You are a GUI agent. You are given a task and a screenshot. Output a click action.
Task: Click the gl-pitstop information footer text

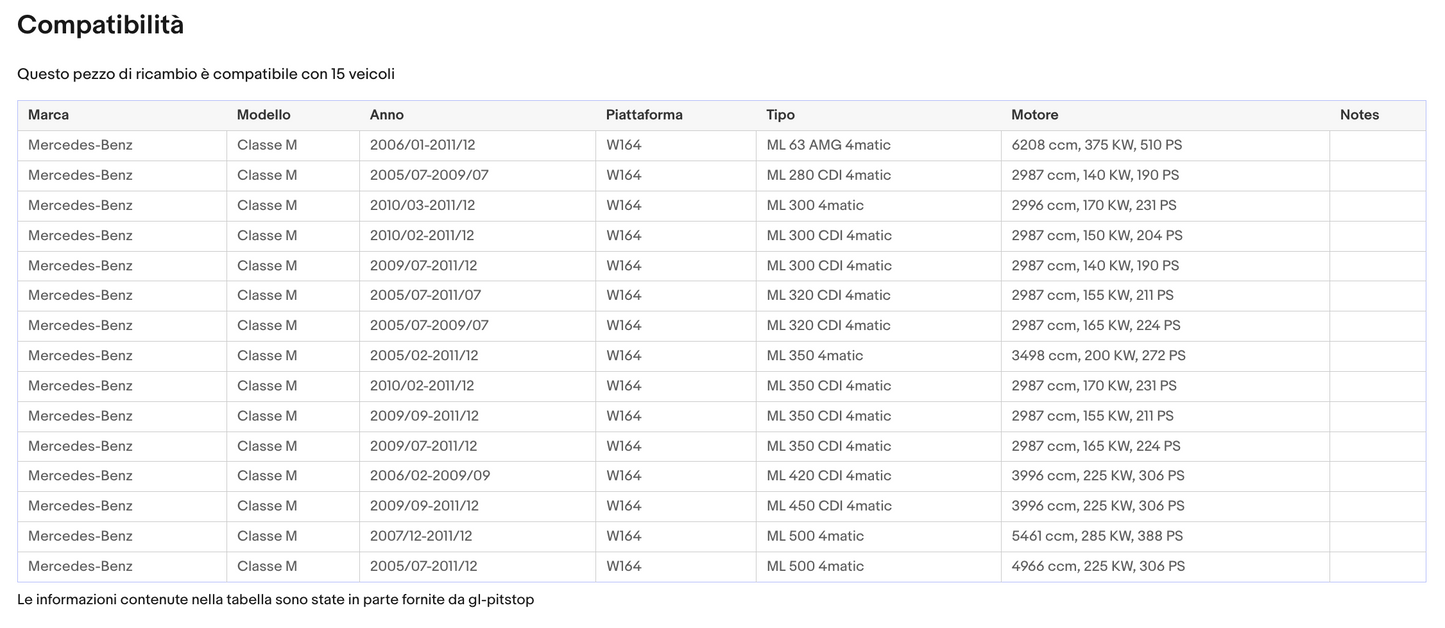[275, 600]
